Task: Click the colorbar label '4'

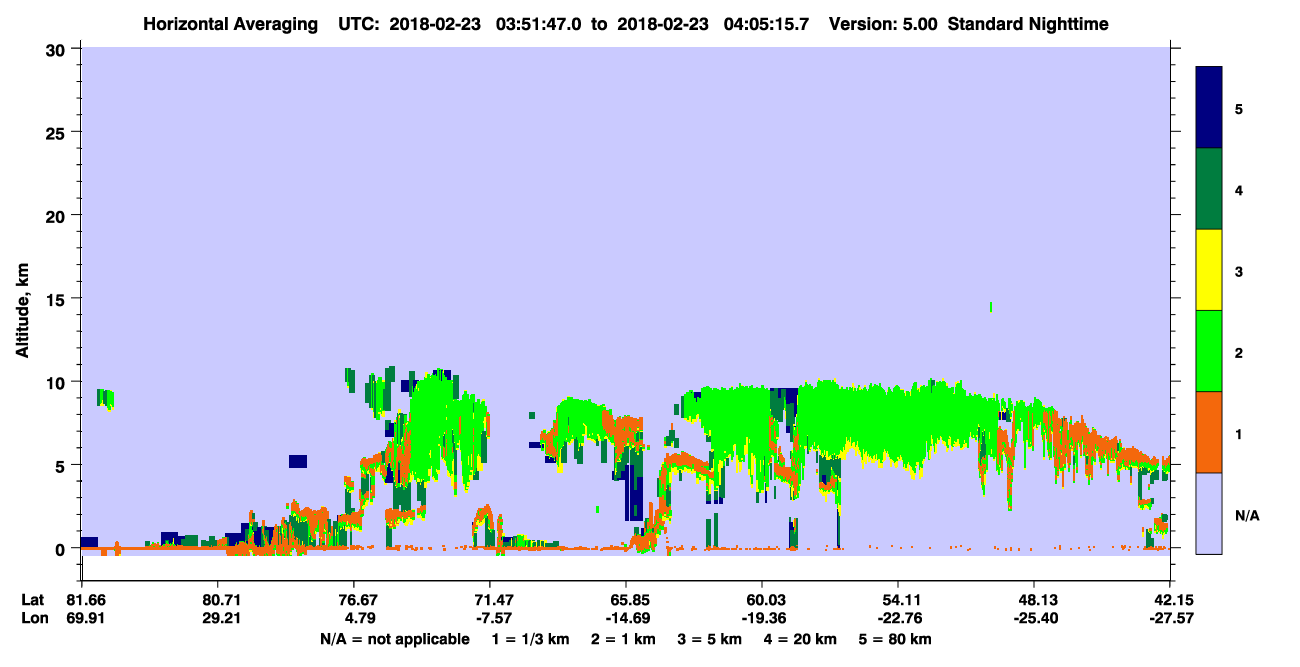Action: pos(1239,189)
